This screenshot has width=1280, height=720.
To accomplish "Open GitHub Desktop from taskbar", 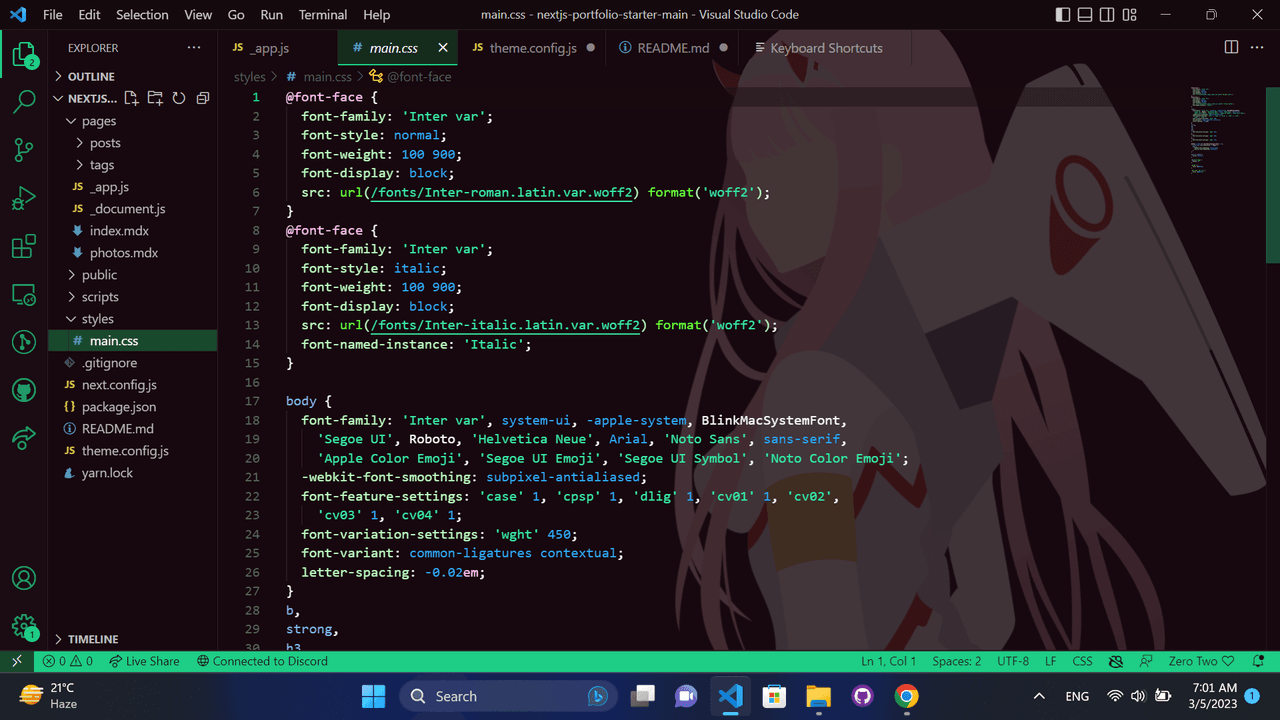I will (x=862, y=696).
